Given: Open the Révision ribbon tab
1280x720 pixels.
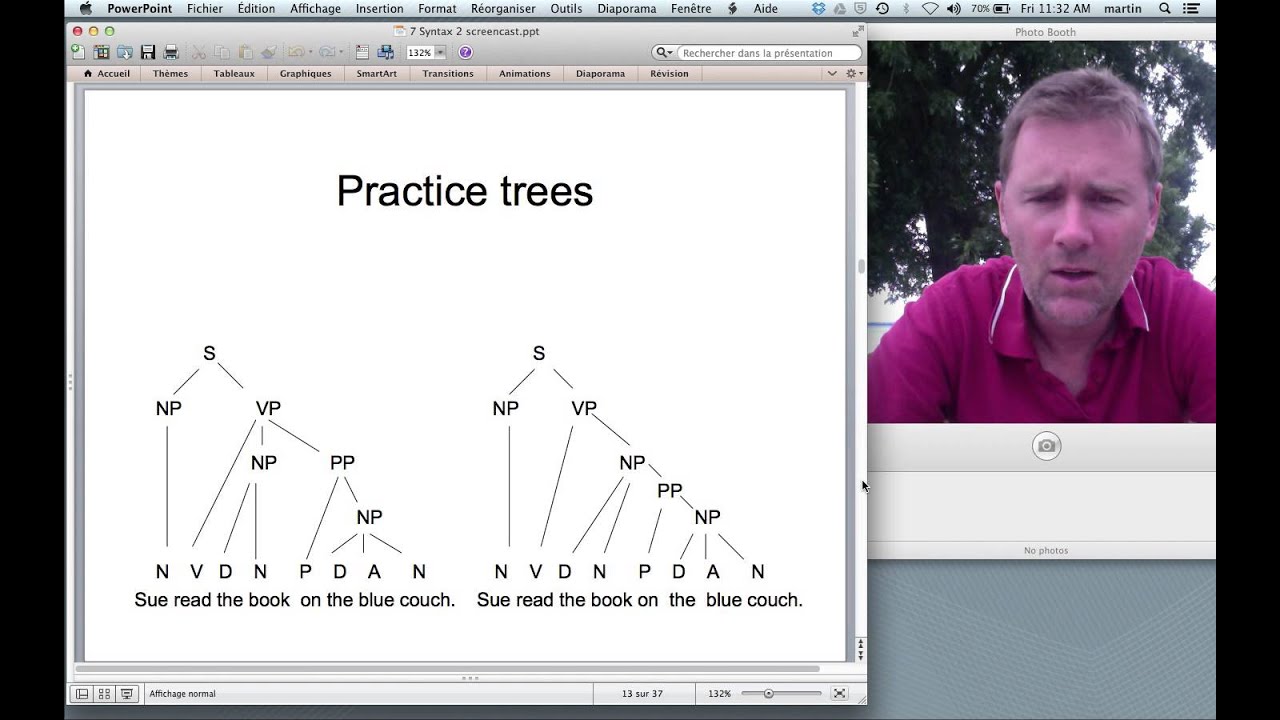Looking at the screenshot, I should click(669, 73).
